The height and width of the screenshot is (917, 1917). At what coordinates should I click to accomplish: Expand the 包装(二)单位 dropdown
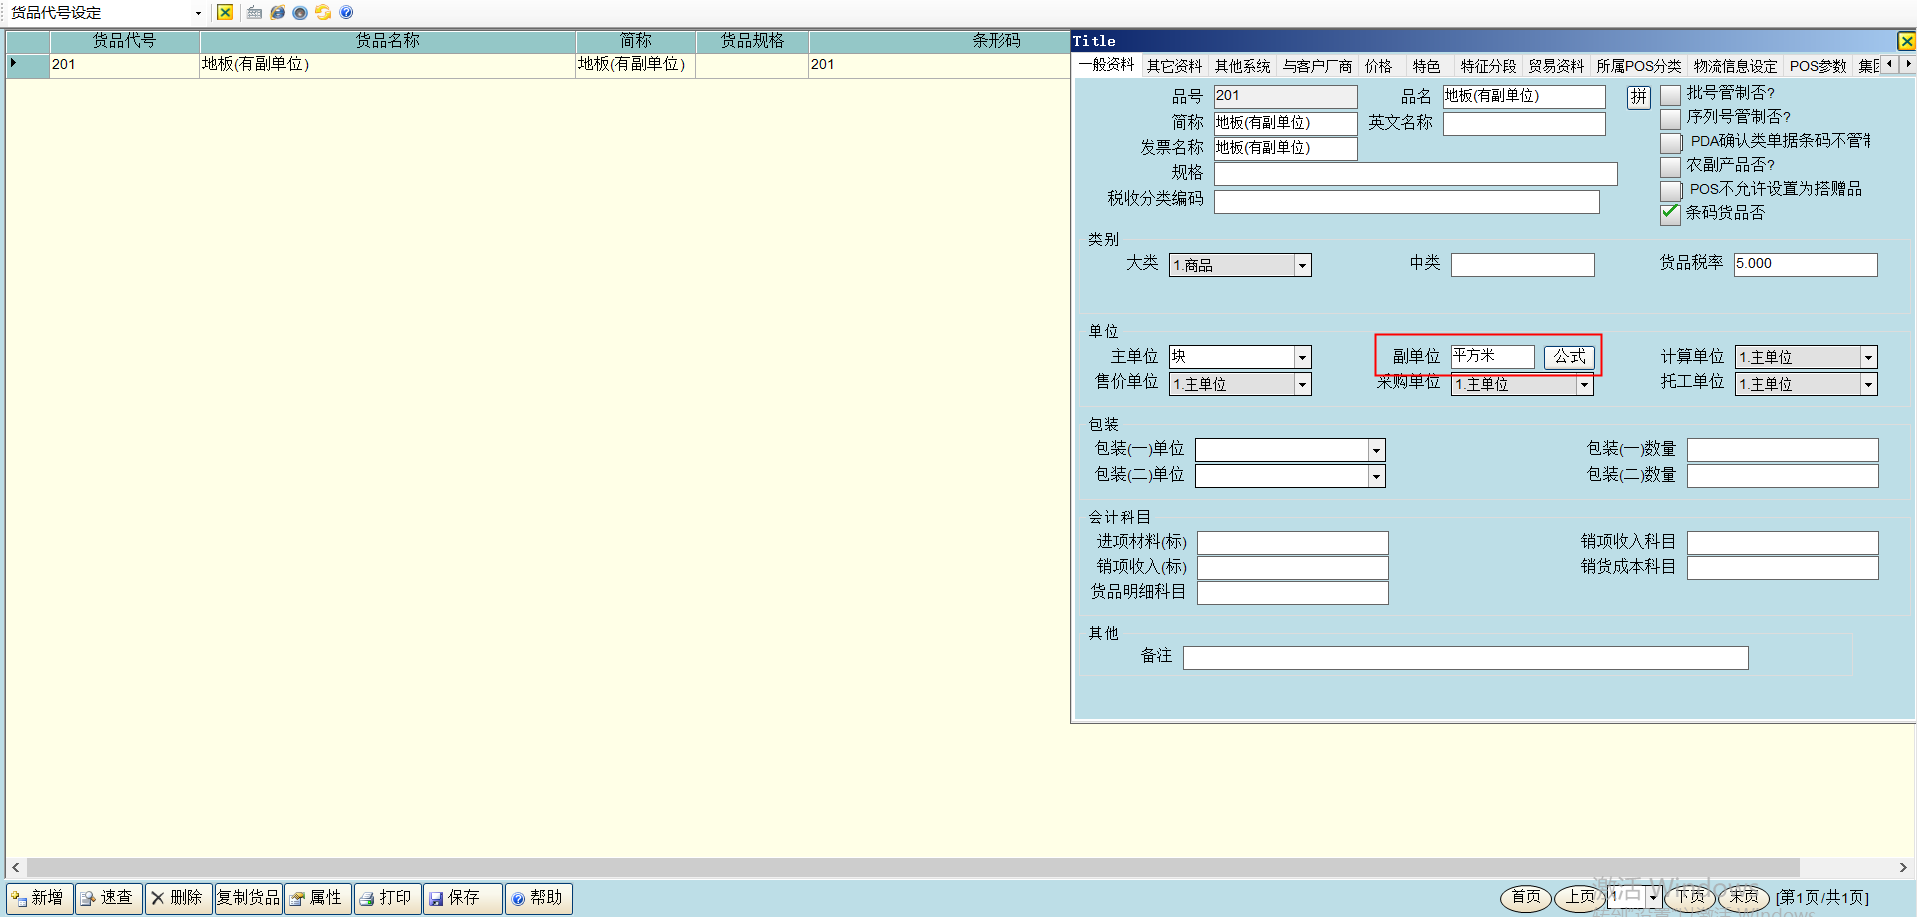(1376, 476)
